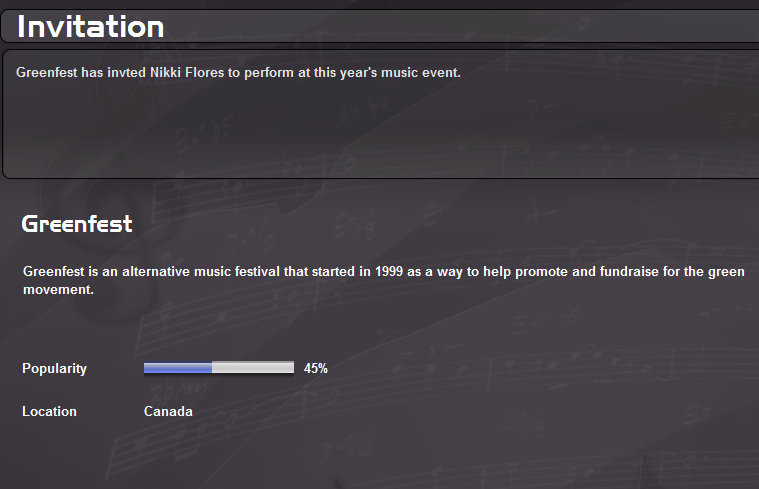Click the empty area of the invitation message box
The height and width of the screenshot is (489, 759).
380,130
